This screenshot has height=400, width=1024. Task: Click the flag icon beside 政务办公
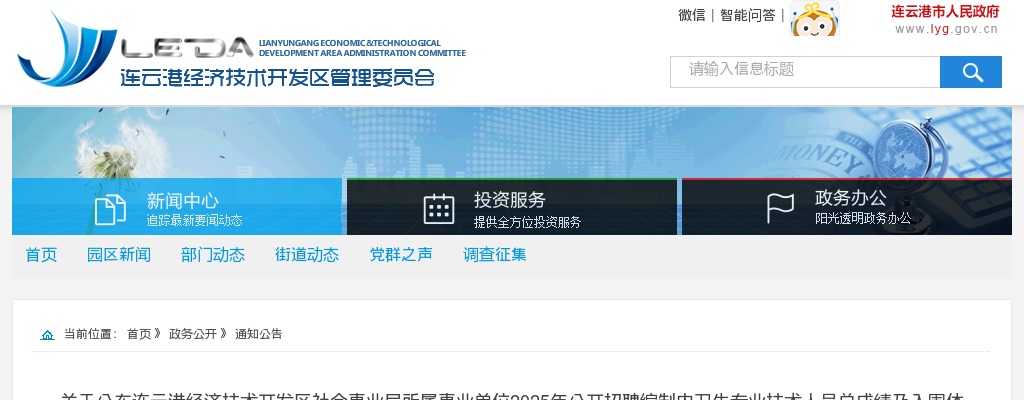click(780, 208)
